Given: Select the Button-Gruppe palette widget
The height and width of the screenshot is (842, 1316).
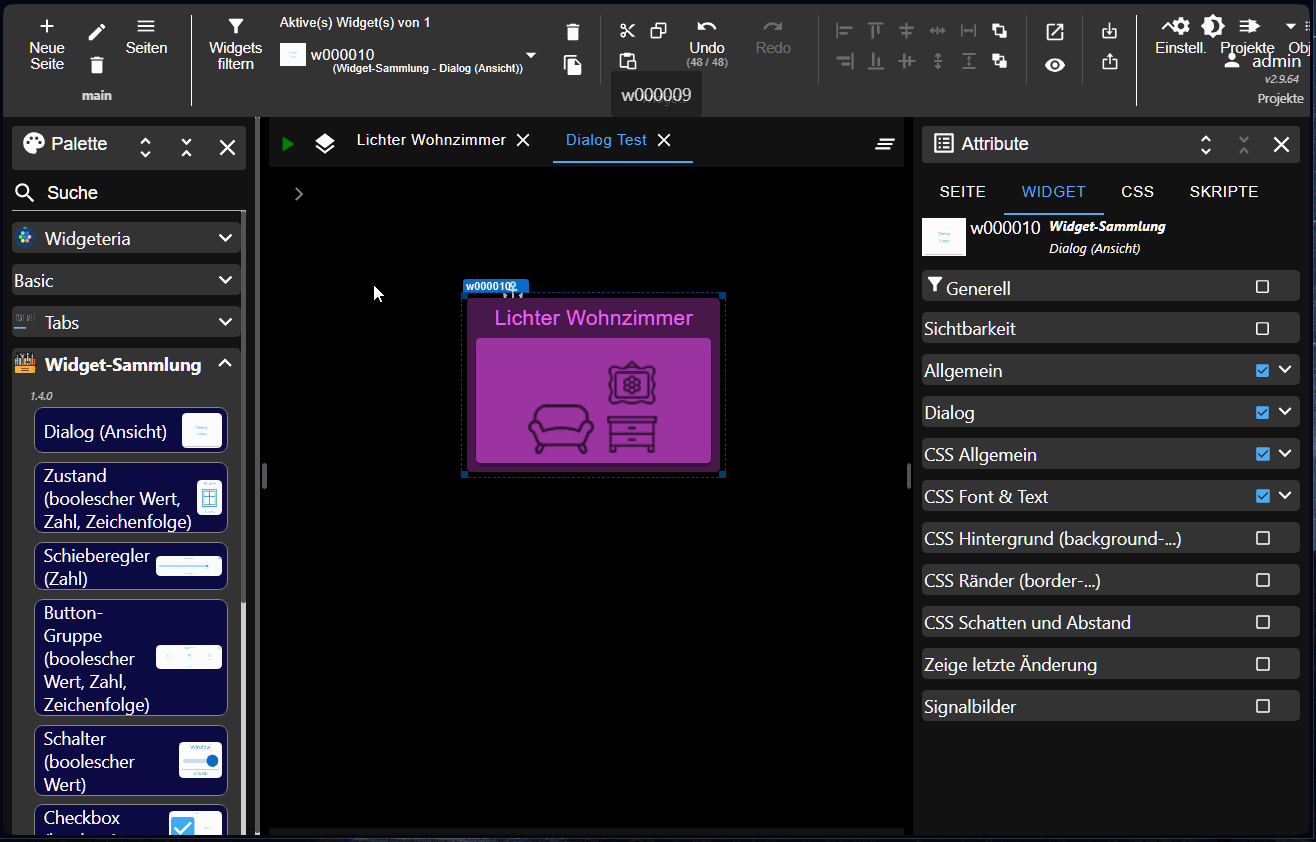Looking at the screenshot, I should click(131, 658).
